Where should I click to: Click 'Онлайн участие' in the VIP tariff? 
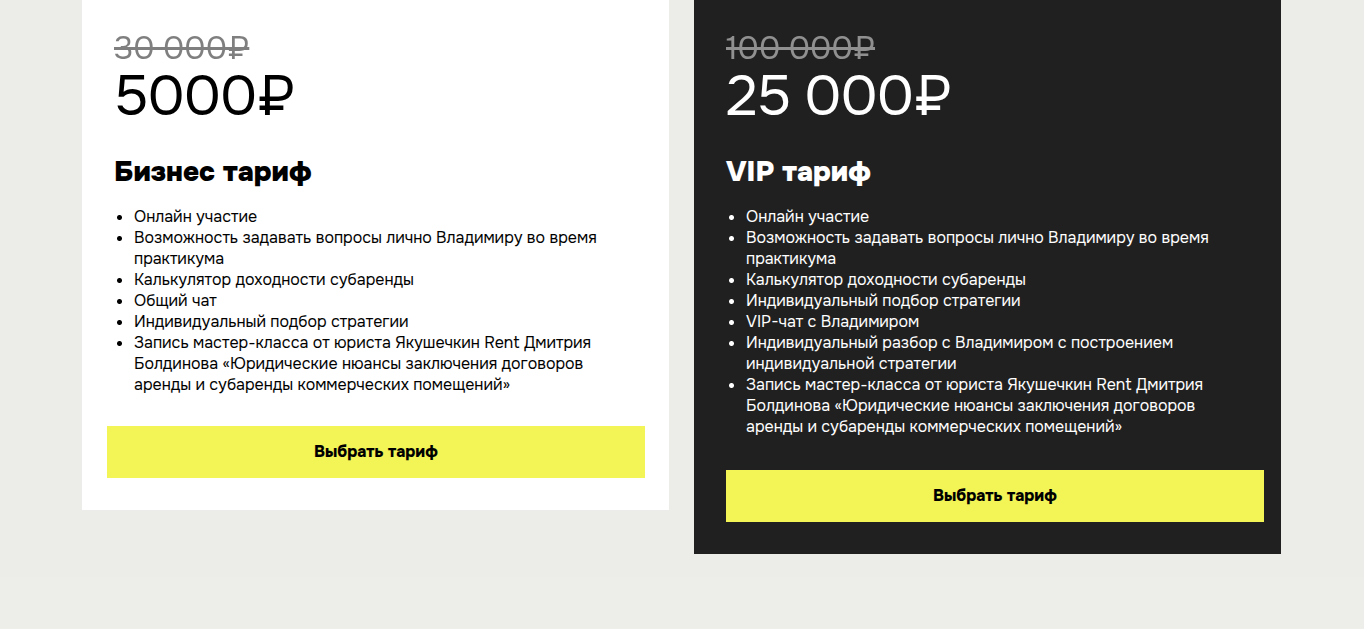tap(807, 216)
